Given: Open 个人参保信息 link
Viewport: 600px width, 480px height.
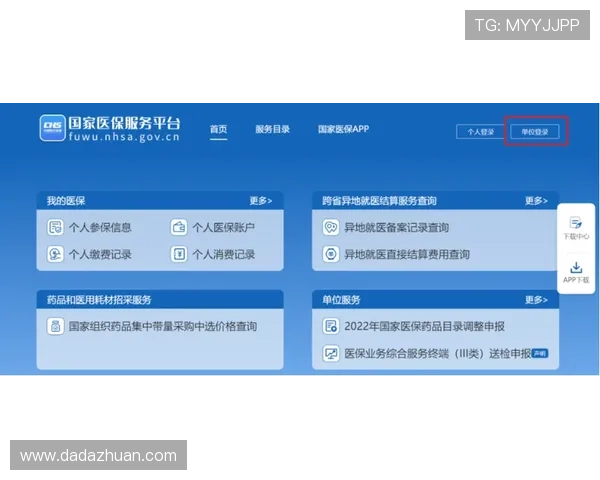Looking at the screenshot, I should click(100, 227).
